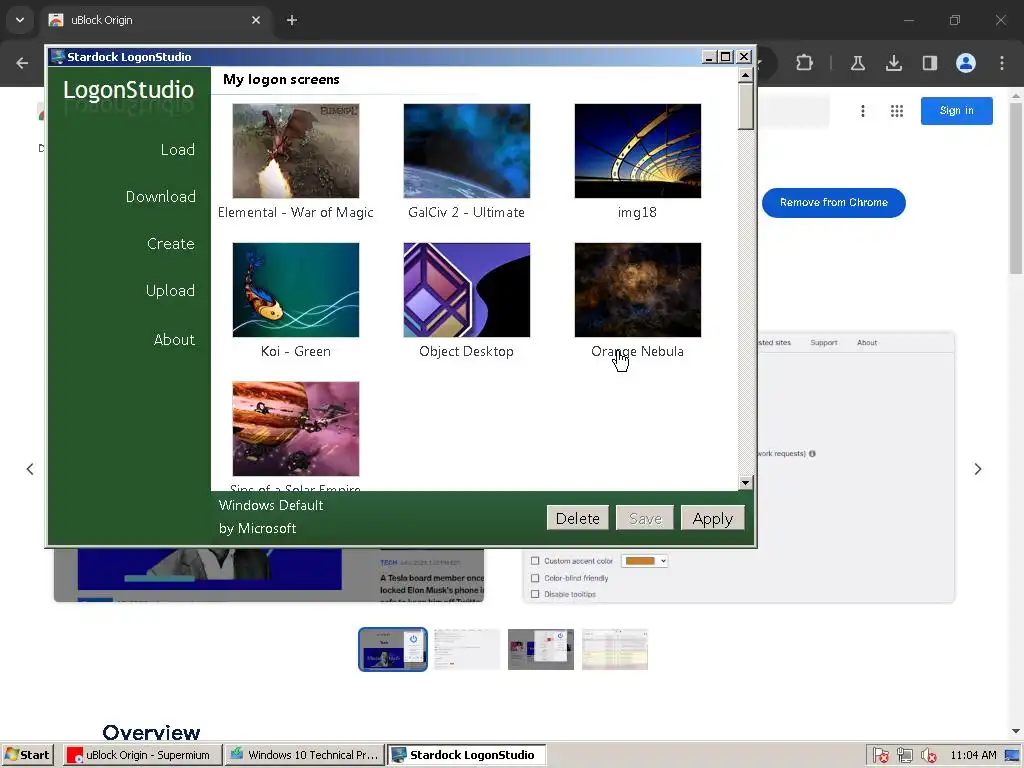The width and height of the screenshot is (1024, 768).
Task: Toggle the browser side panel icon
Action: coord(929,63)
